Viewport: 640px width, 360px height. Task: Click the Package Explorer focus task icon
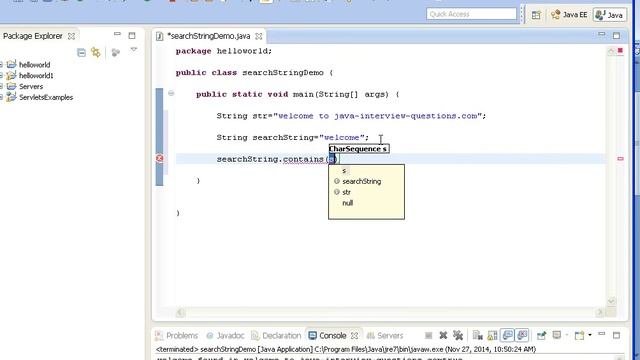tap(116, 52)
